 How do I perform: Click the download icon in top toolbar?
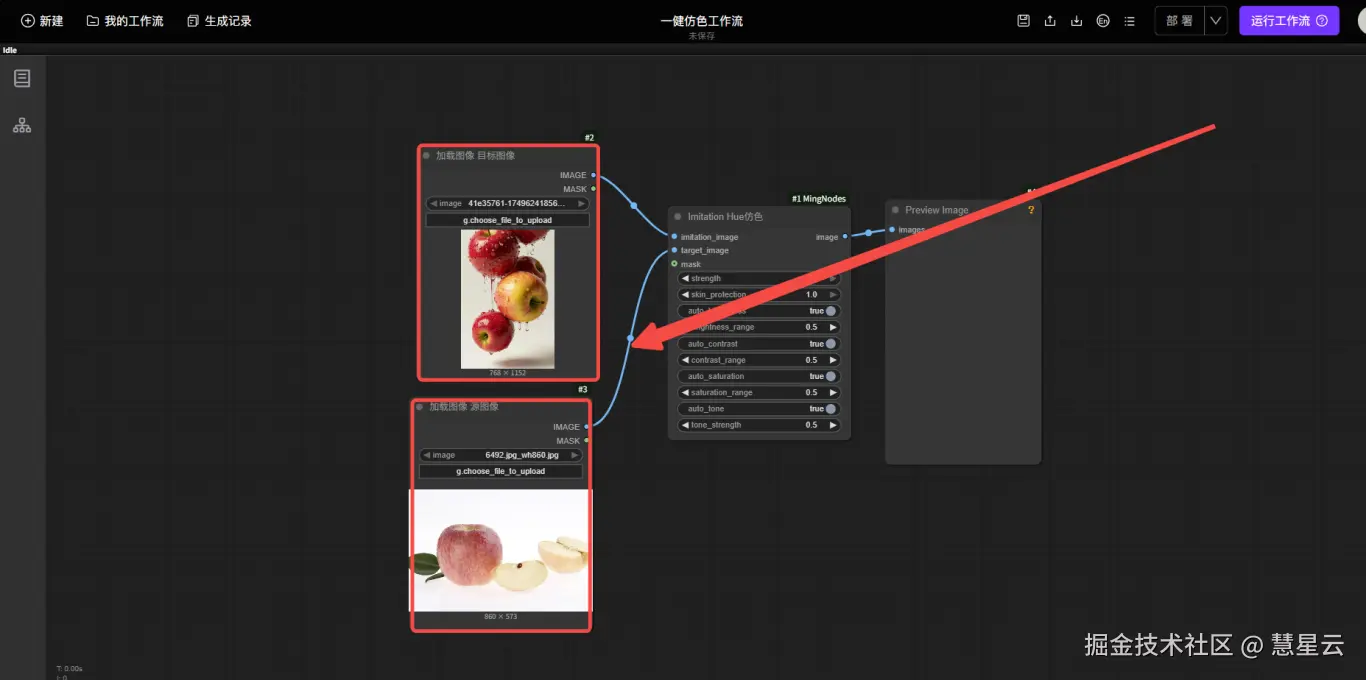1076,21
